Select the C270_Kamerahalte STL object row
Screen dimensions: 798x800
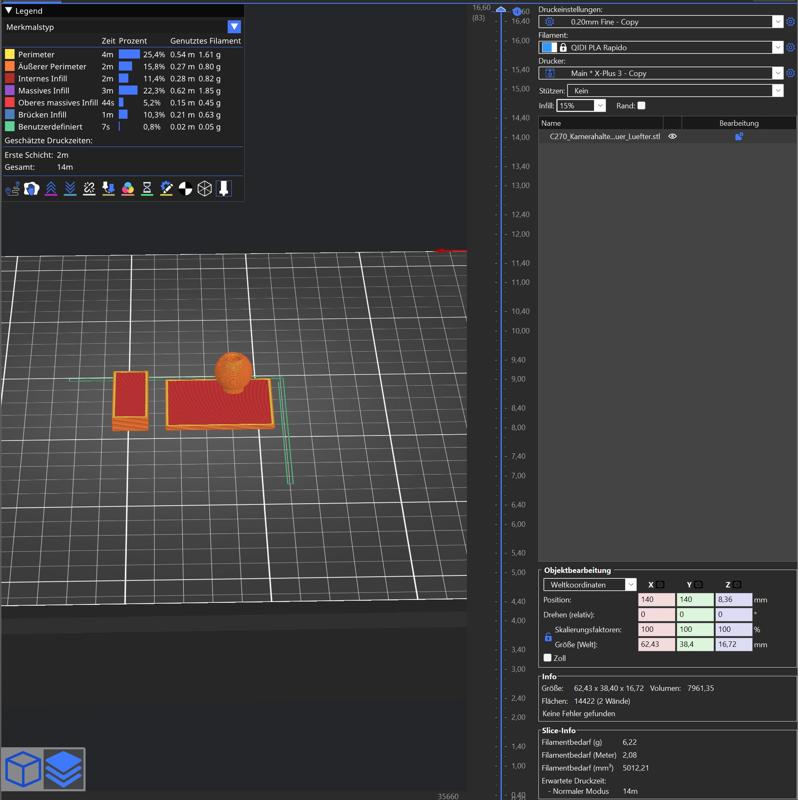(604, 137)
